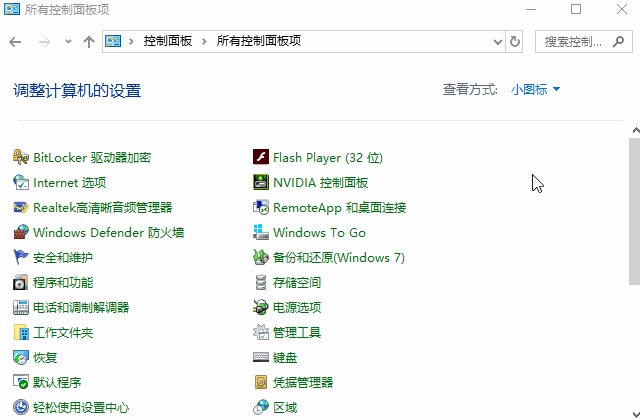Open the 查看方式 小图标 dropdown
This screenshot has height=420, width=640.
(535, 90)
